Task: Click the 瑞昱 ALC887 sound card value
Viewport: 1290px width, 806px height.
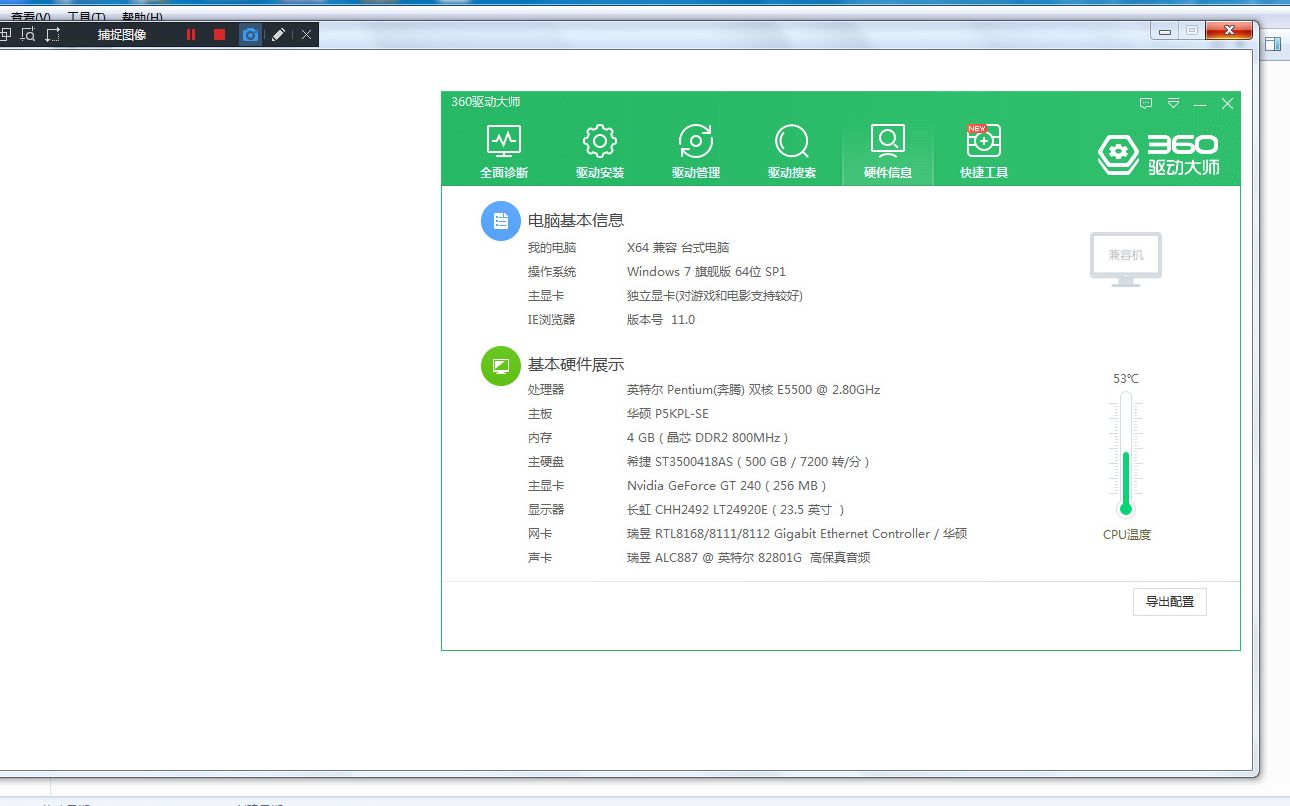Action: click(749, 558)
